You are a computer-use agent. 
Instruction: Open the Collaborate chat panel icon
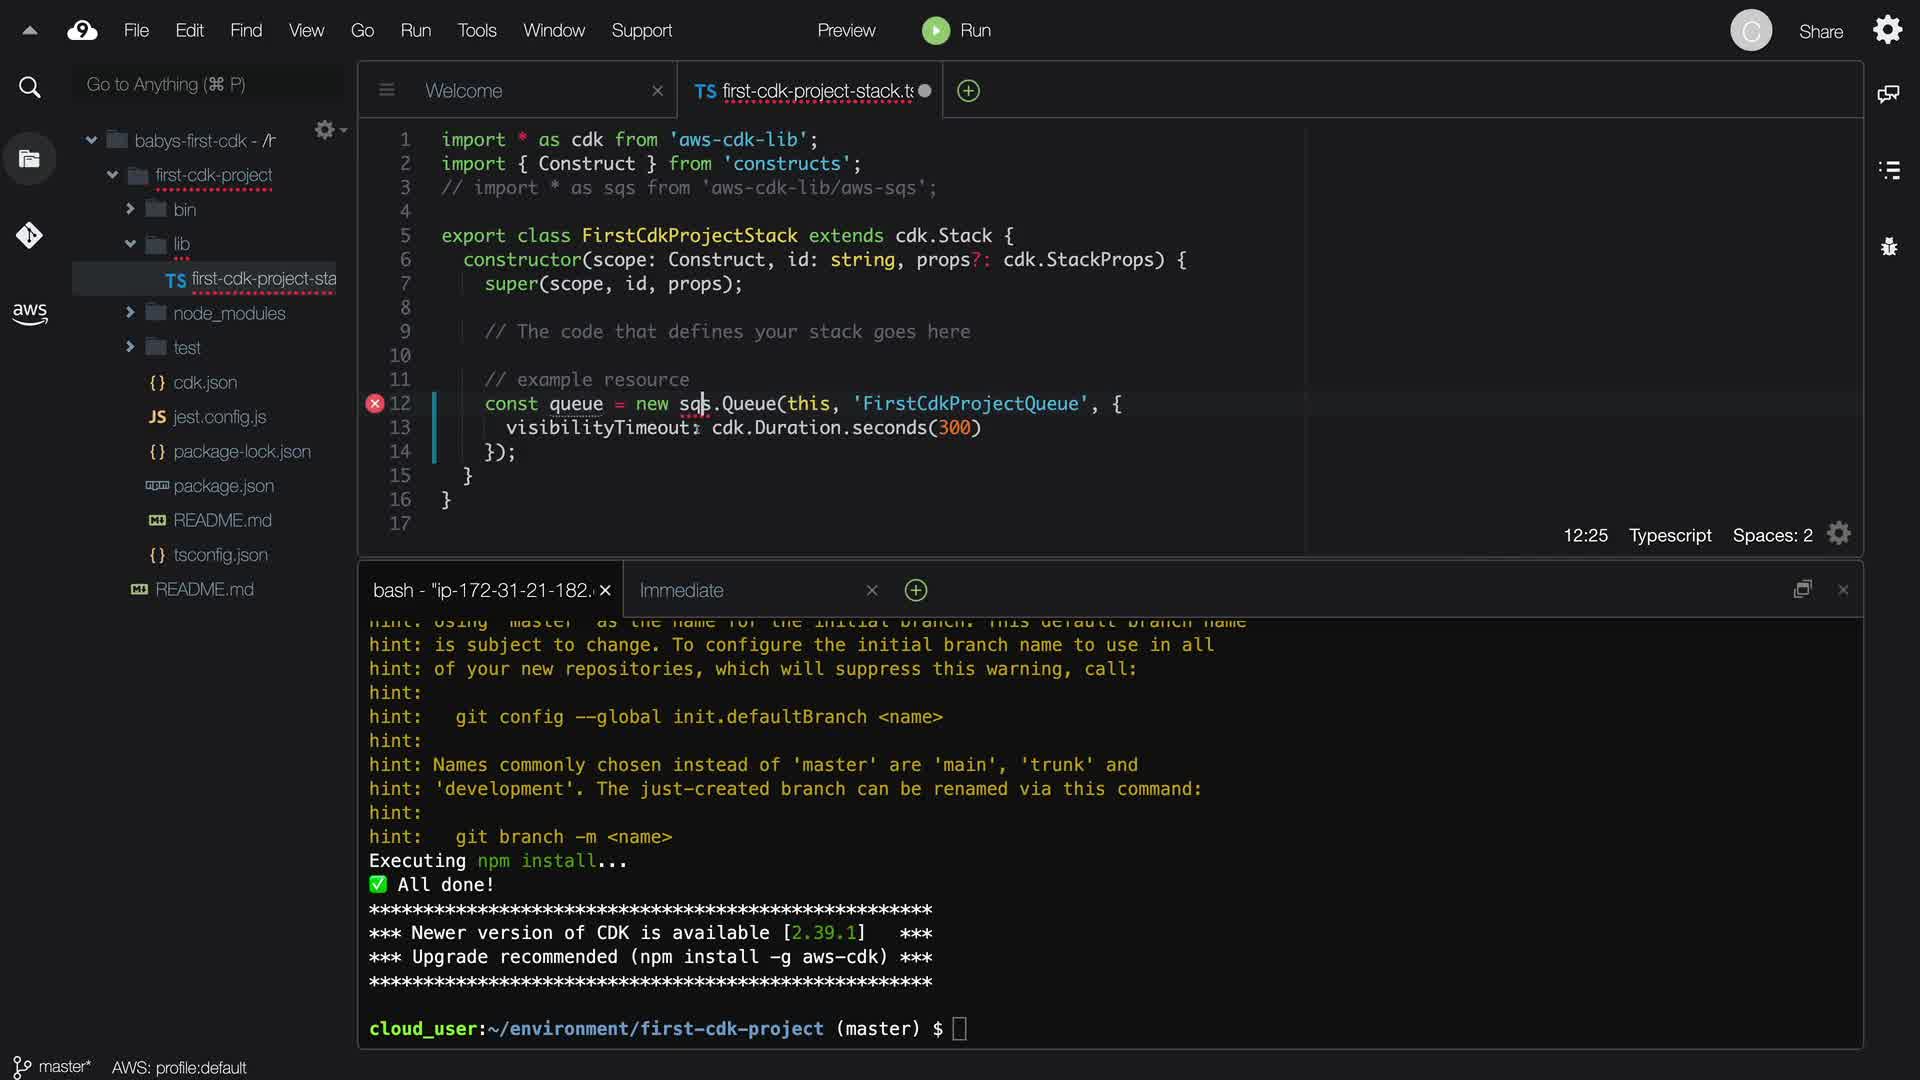pos(1888,94)
